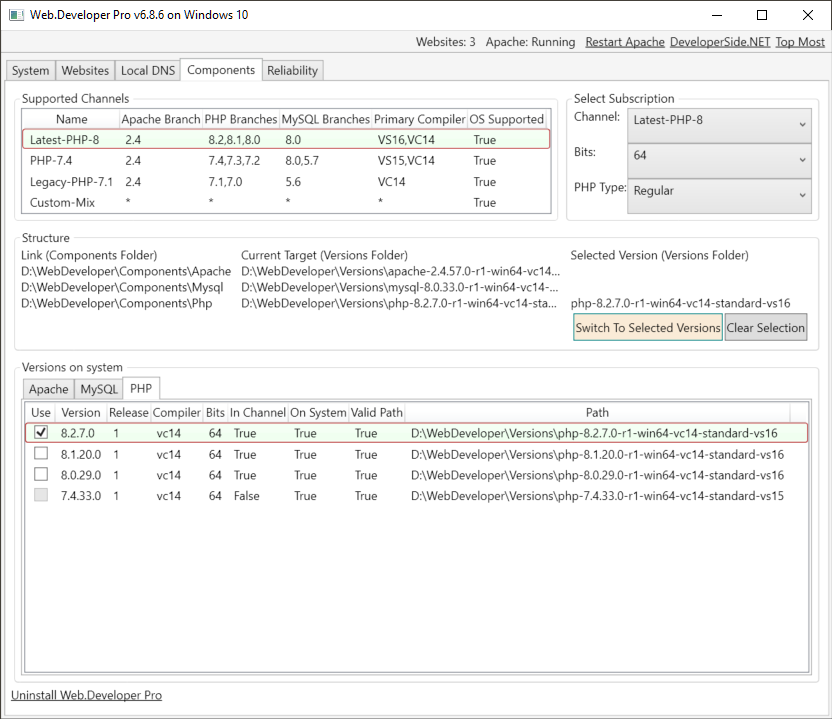Check the Use box for PHP 8.0.29.0
This screenshot has height=719, width=832.
(41, 474)
